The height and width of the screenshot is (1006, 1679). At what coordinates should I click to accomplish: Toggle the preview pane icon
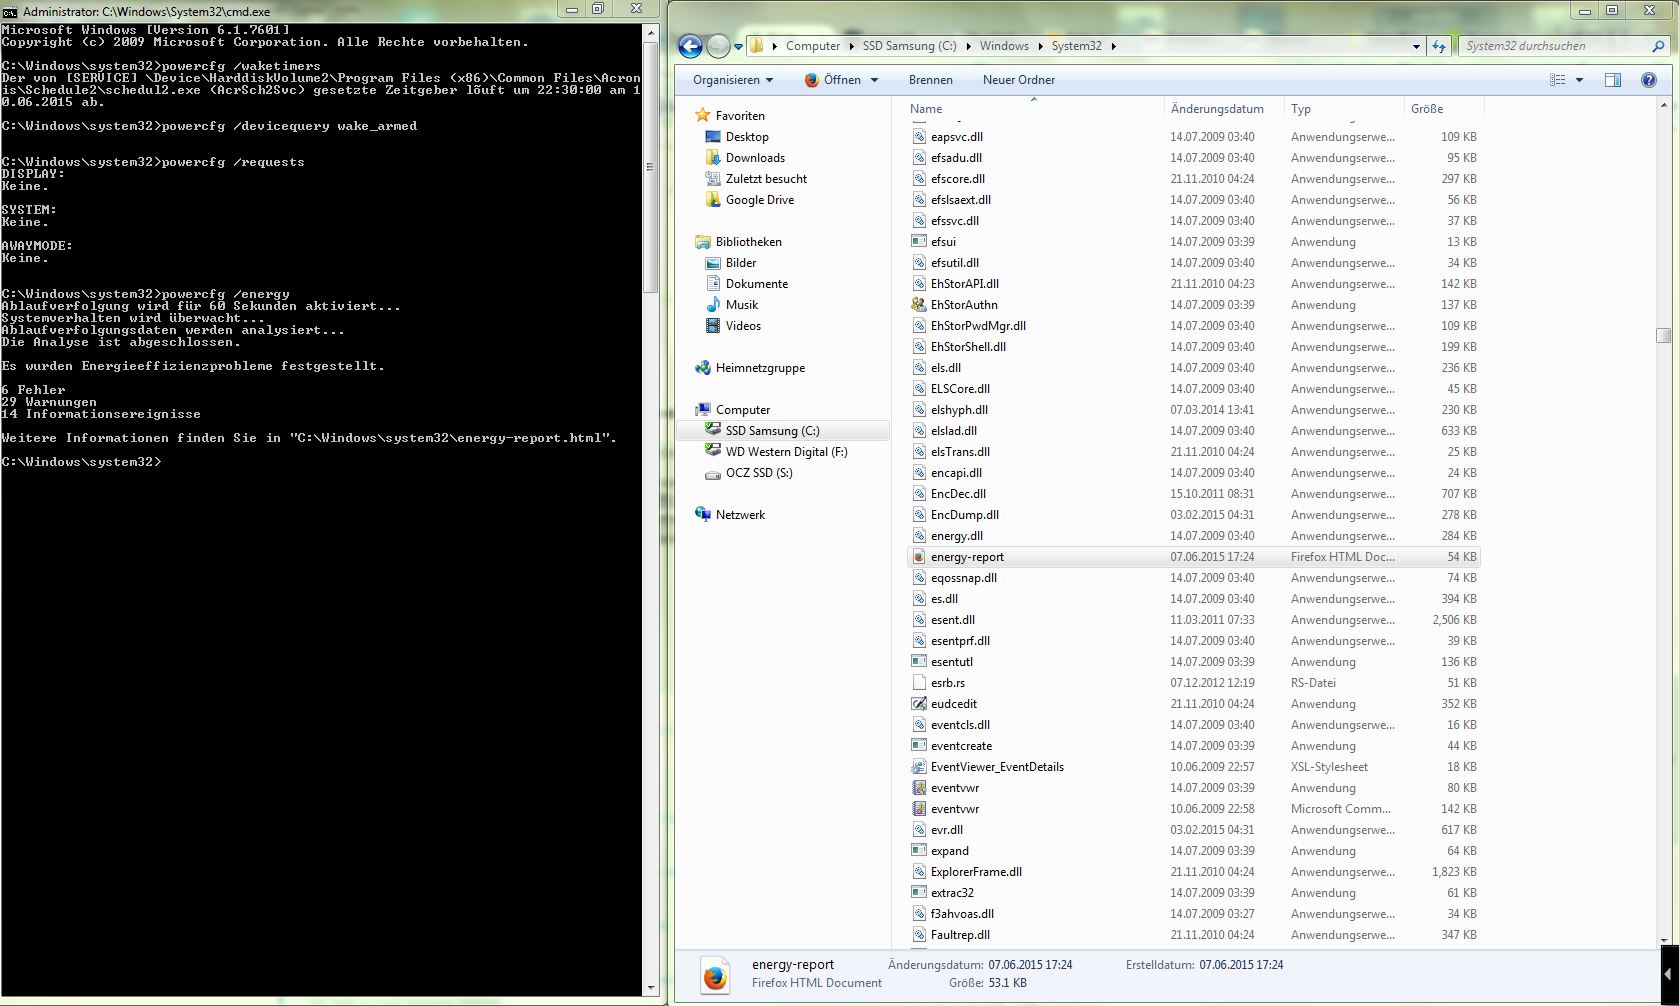[x=1612, y=80]
